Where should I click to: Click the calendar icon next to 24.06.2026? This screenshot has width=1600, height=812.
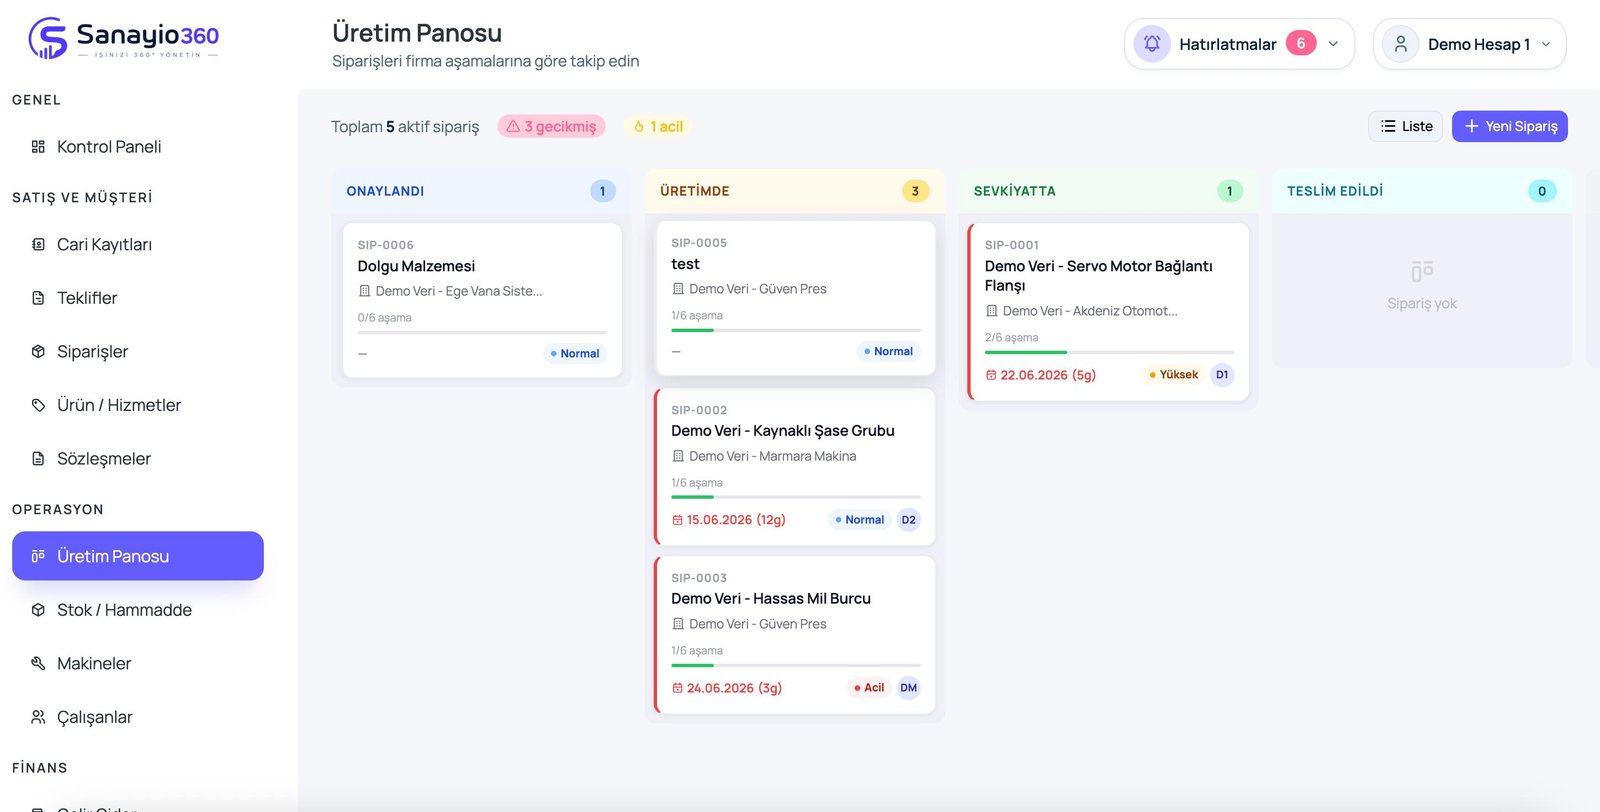coord(677,688)
